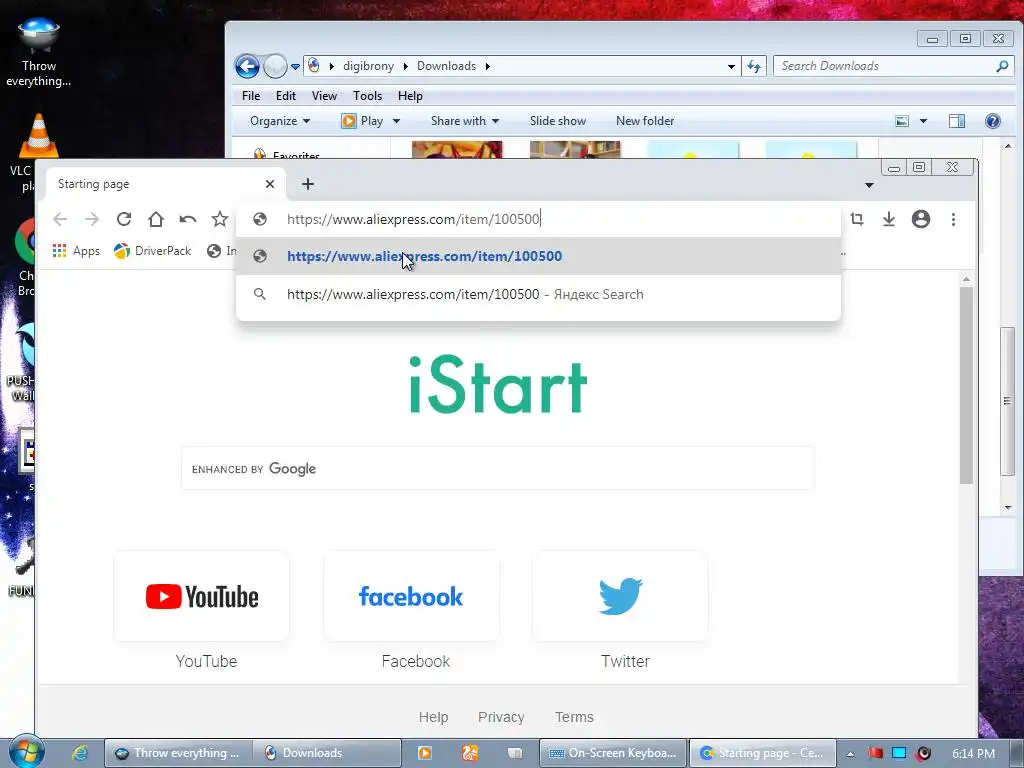This screenshot has height=768, width=1024.
Task: Open Internet Explorer from taskbar
Action: pyautogui.click(x=80, y=753)
